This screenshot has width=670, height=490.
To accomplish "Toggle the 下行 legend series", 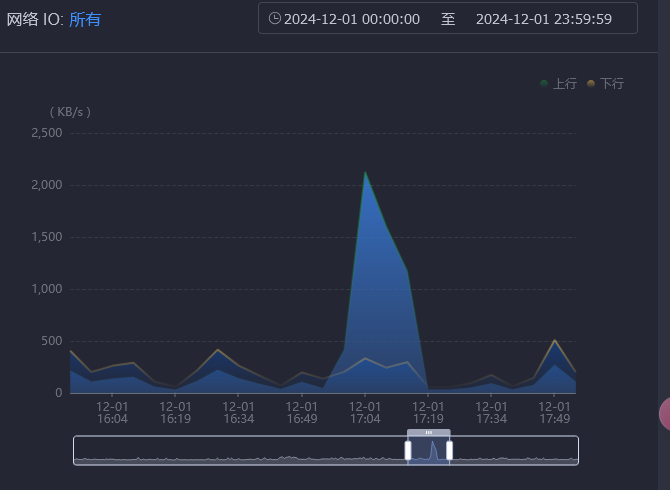I will 605,83.
